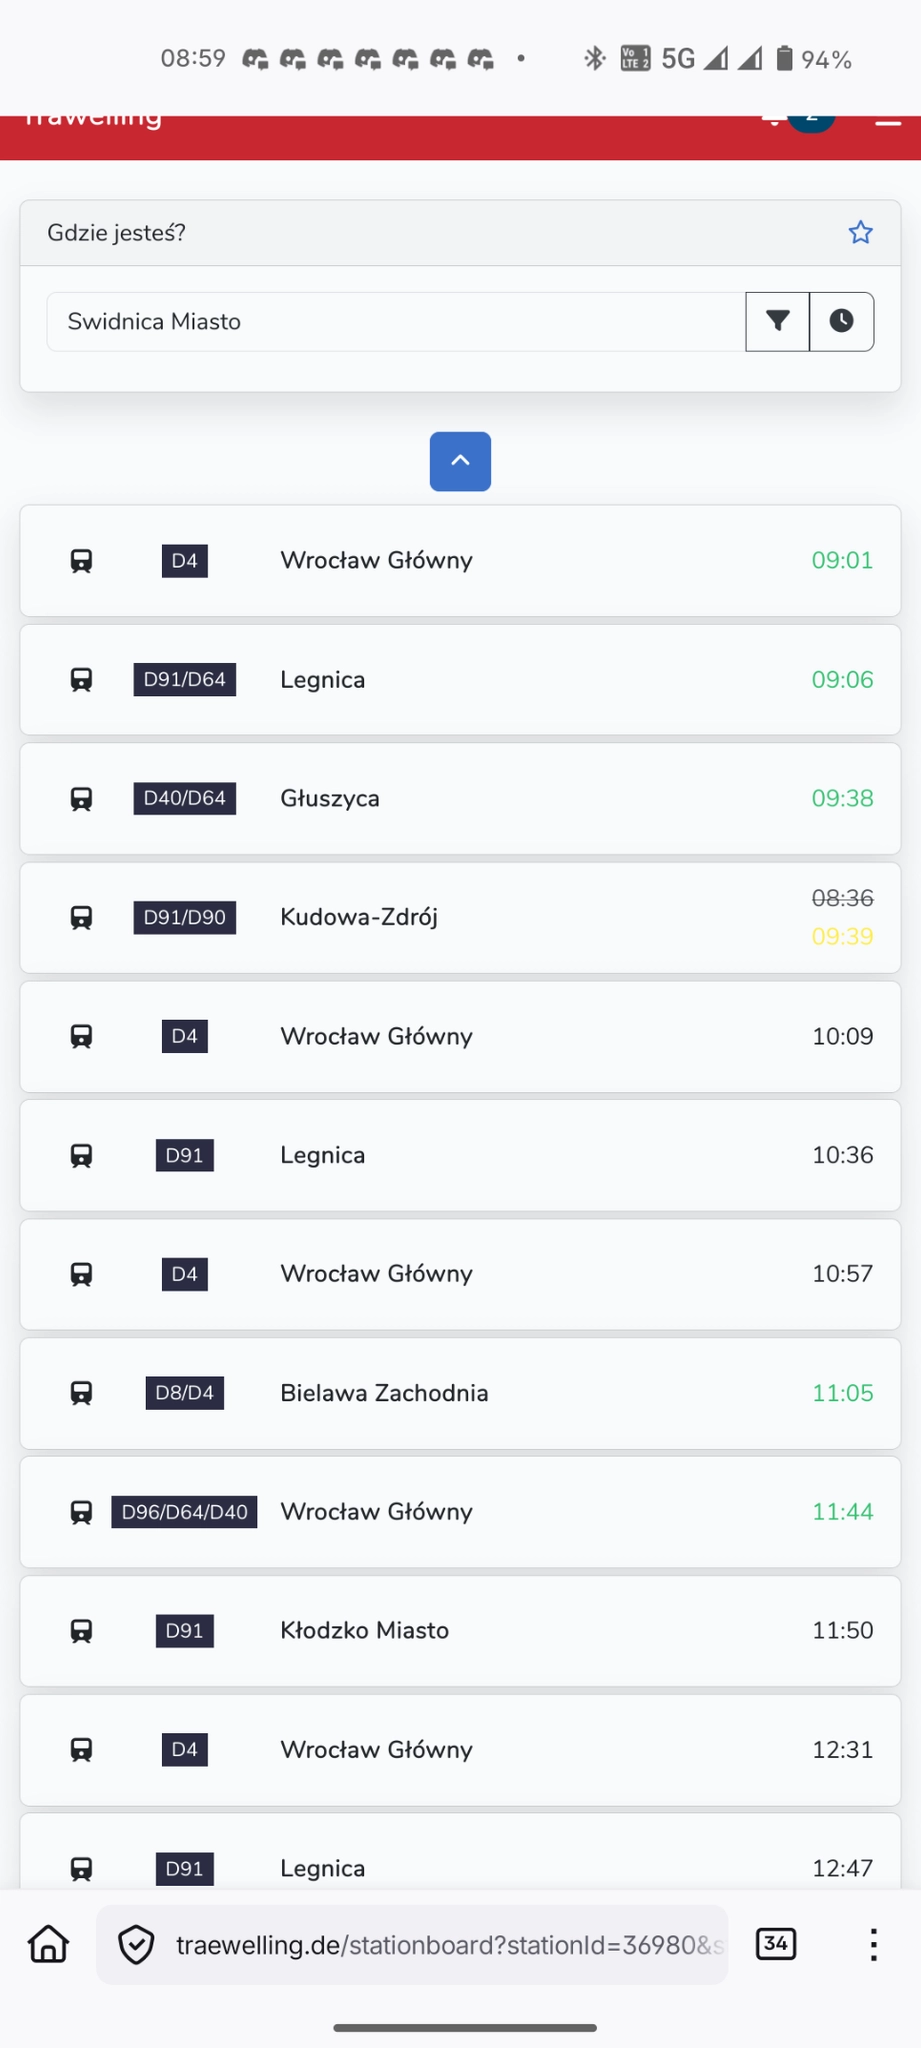Image resolution: width=921 pixels, height=2048 pixels.
Task: Click the blue chevron-up earlier departures button
Action: pos(460,461)
